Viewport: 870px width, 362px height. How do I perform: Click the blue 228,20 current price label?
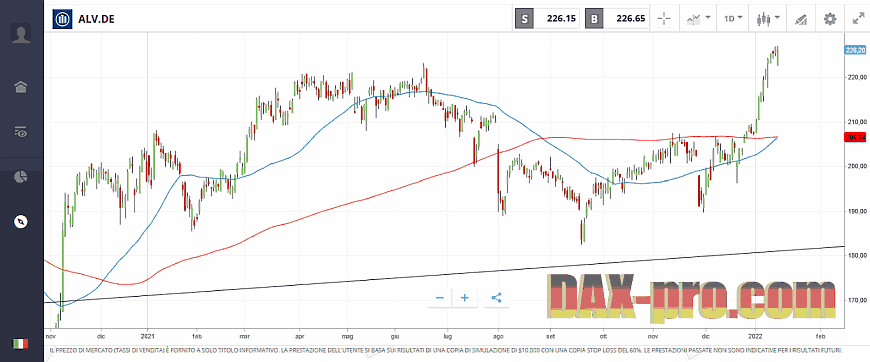[854, 51]
